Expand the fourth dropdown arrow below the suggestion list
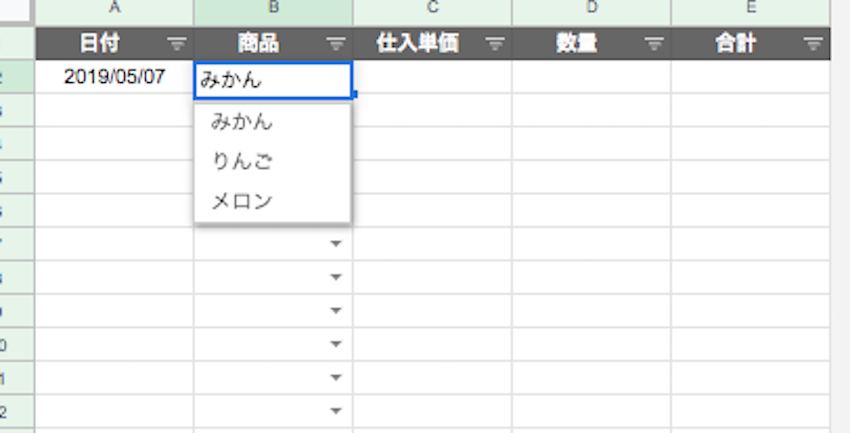The width and height of the screenshot is (850, 433). coord(336,344)
